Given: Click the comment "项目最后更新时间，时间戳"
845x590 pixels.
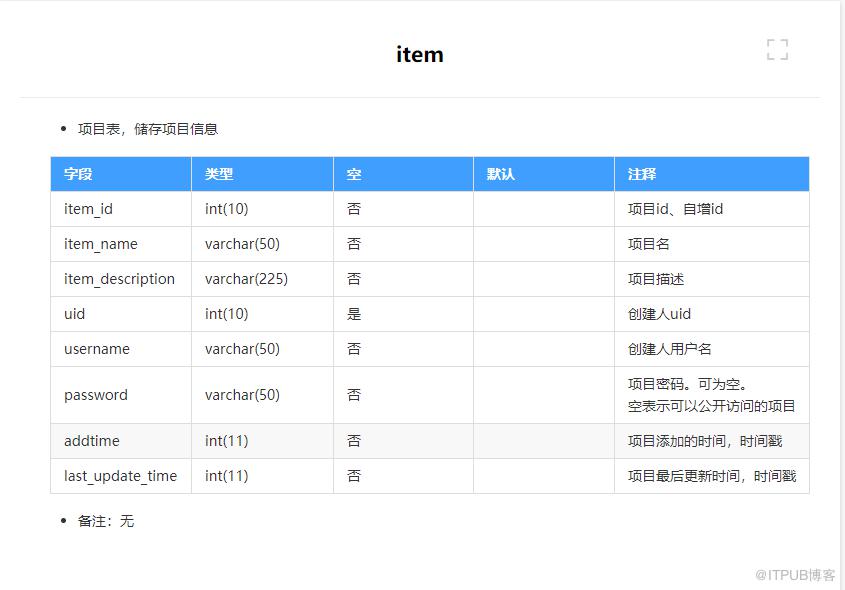Looking at the screenshot, I should point(712,476).
